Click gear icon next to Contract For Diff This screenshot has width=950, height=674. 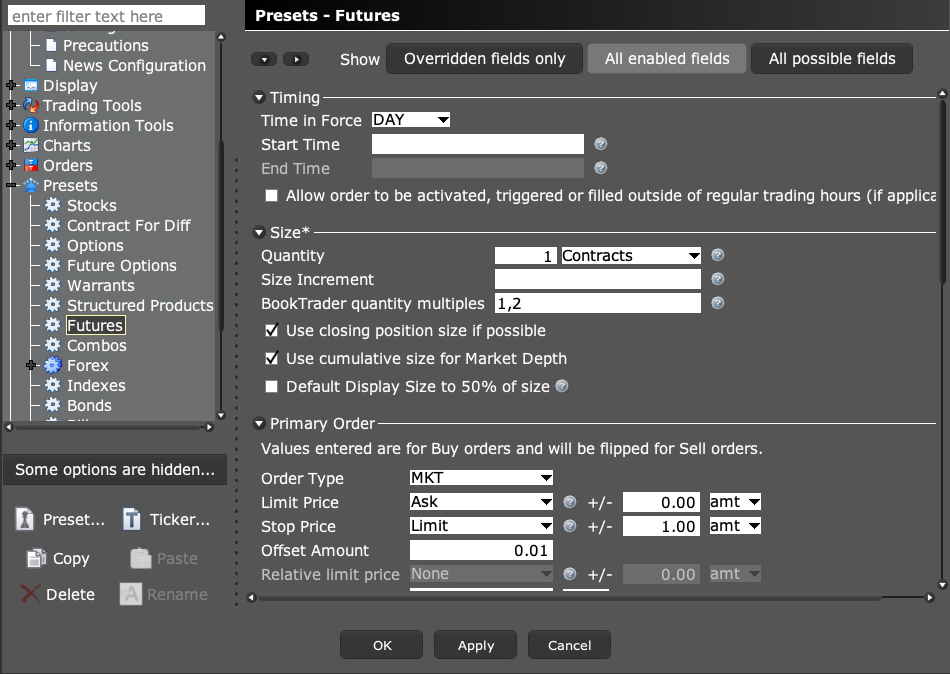53,225
